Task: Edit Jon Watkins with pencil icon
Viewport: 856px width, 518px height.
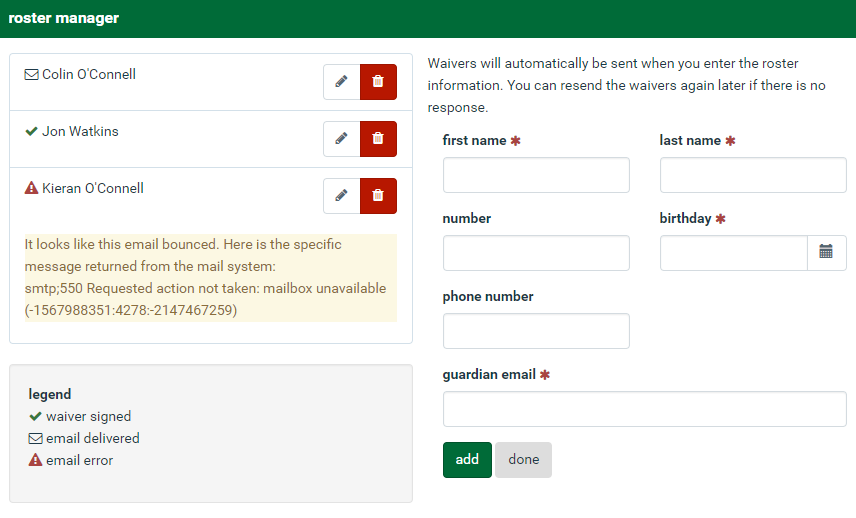Action: (342, 139)
